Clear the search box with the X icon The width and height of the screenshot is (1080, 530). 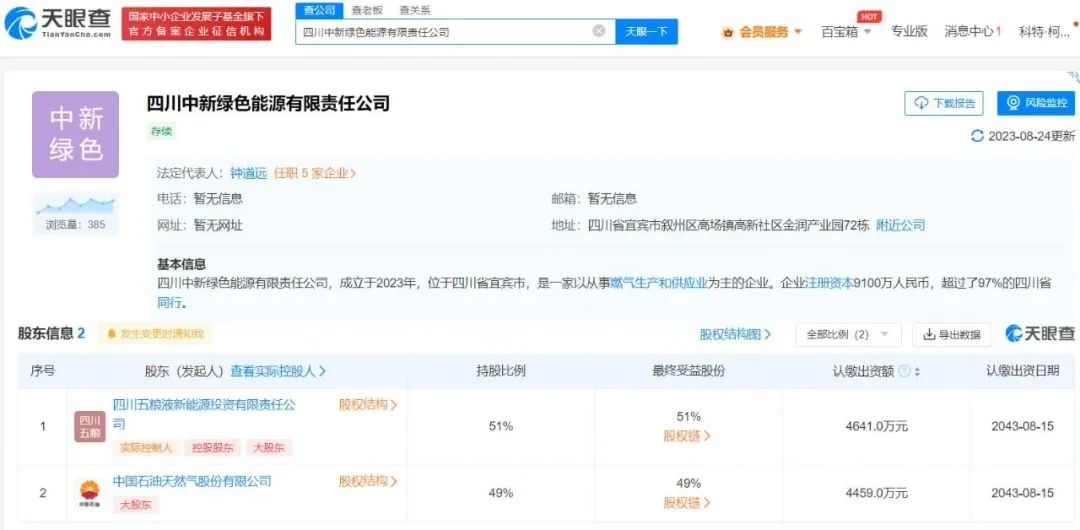pos(599,31)
